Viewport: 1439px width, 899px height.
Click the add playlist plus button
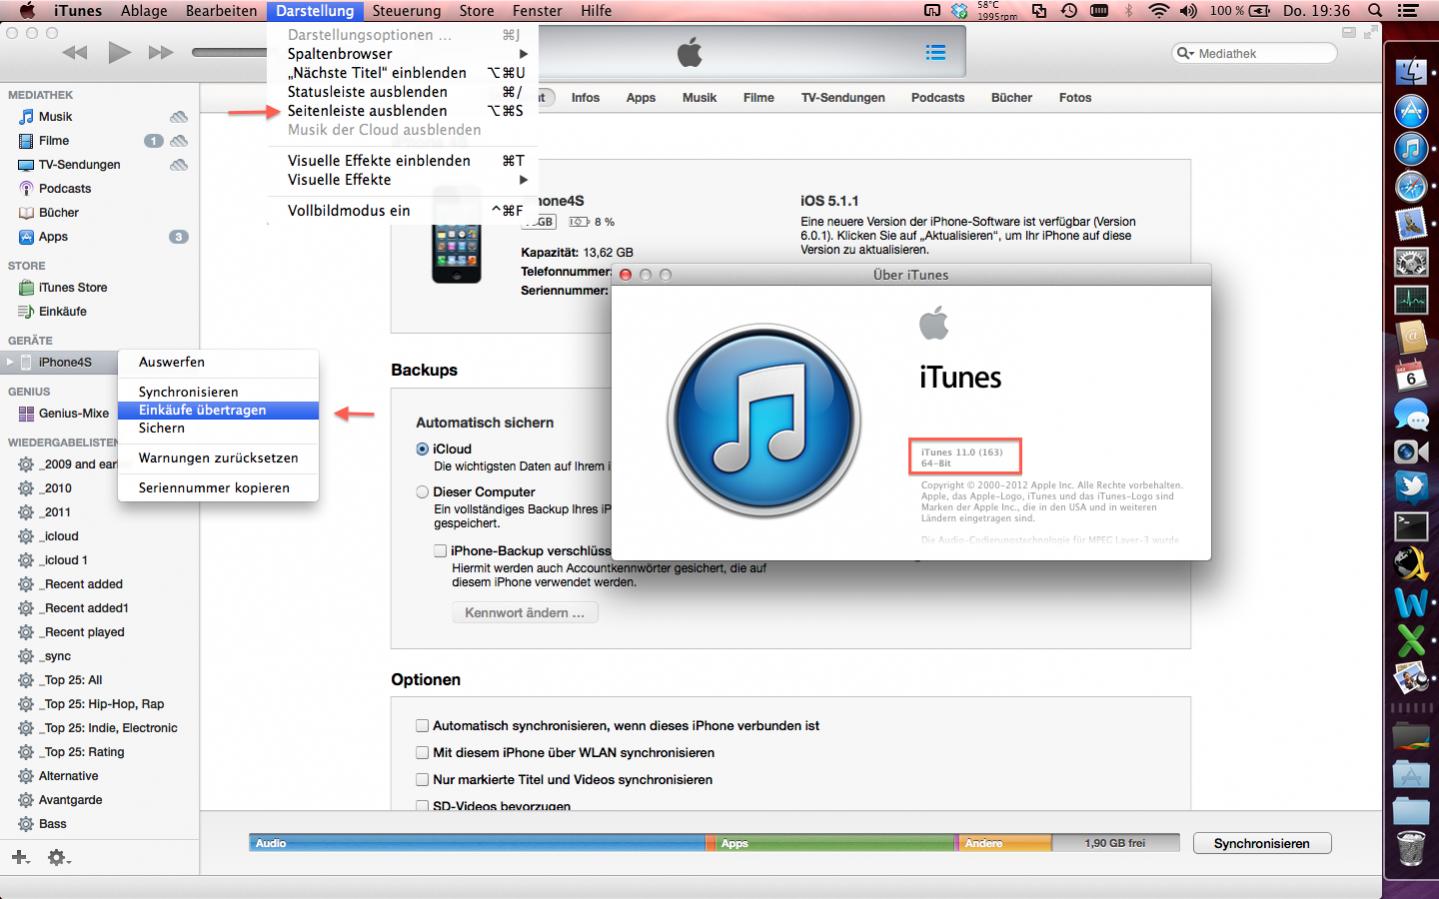pos(20,857)
